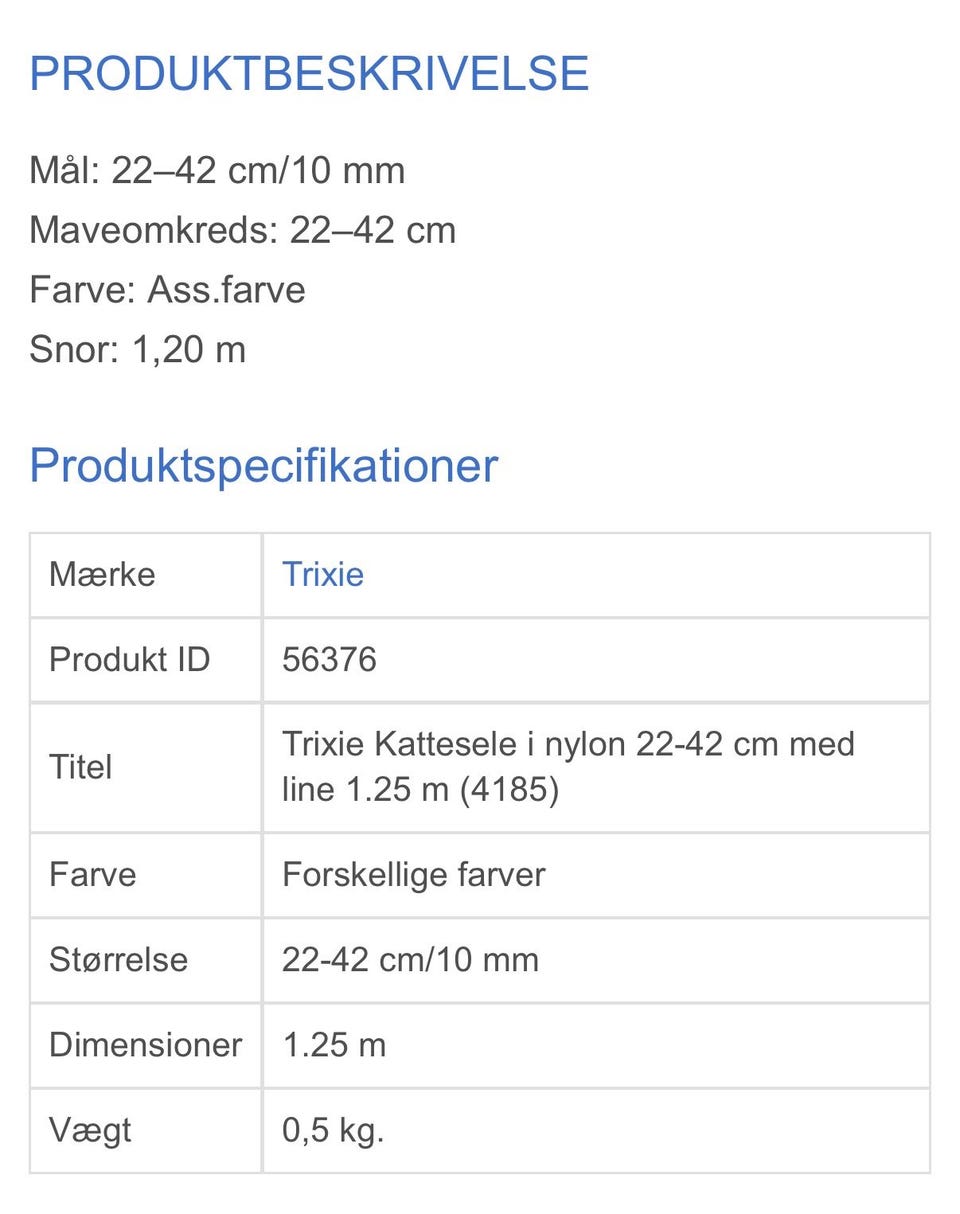Select the Produkt ID value 56376

pyautogui.click(x=329, y=660)
